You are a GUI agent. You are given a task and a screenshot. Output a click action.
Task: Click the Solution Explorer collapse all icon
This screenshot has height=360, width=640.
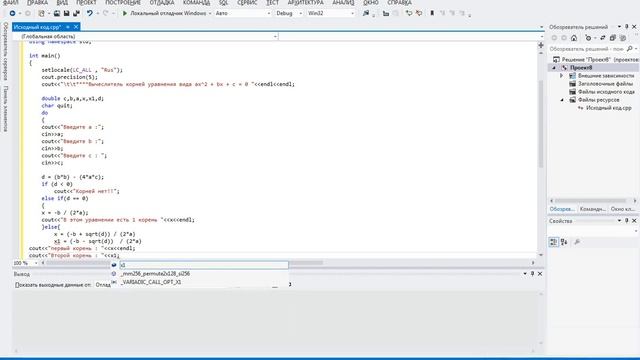(613, 38)
